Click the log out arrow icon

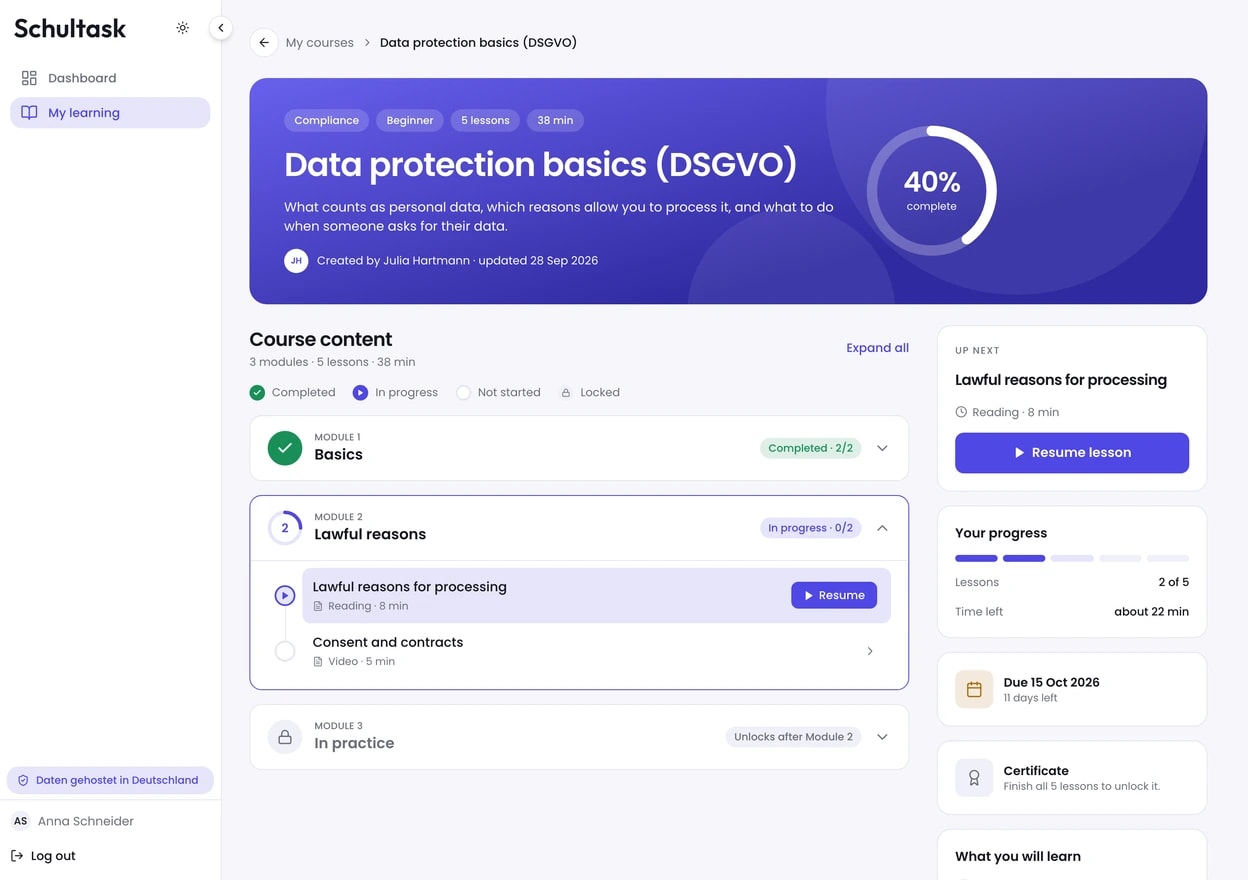tap(17, 856)
